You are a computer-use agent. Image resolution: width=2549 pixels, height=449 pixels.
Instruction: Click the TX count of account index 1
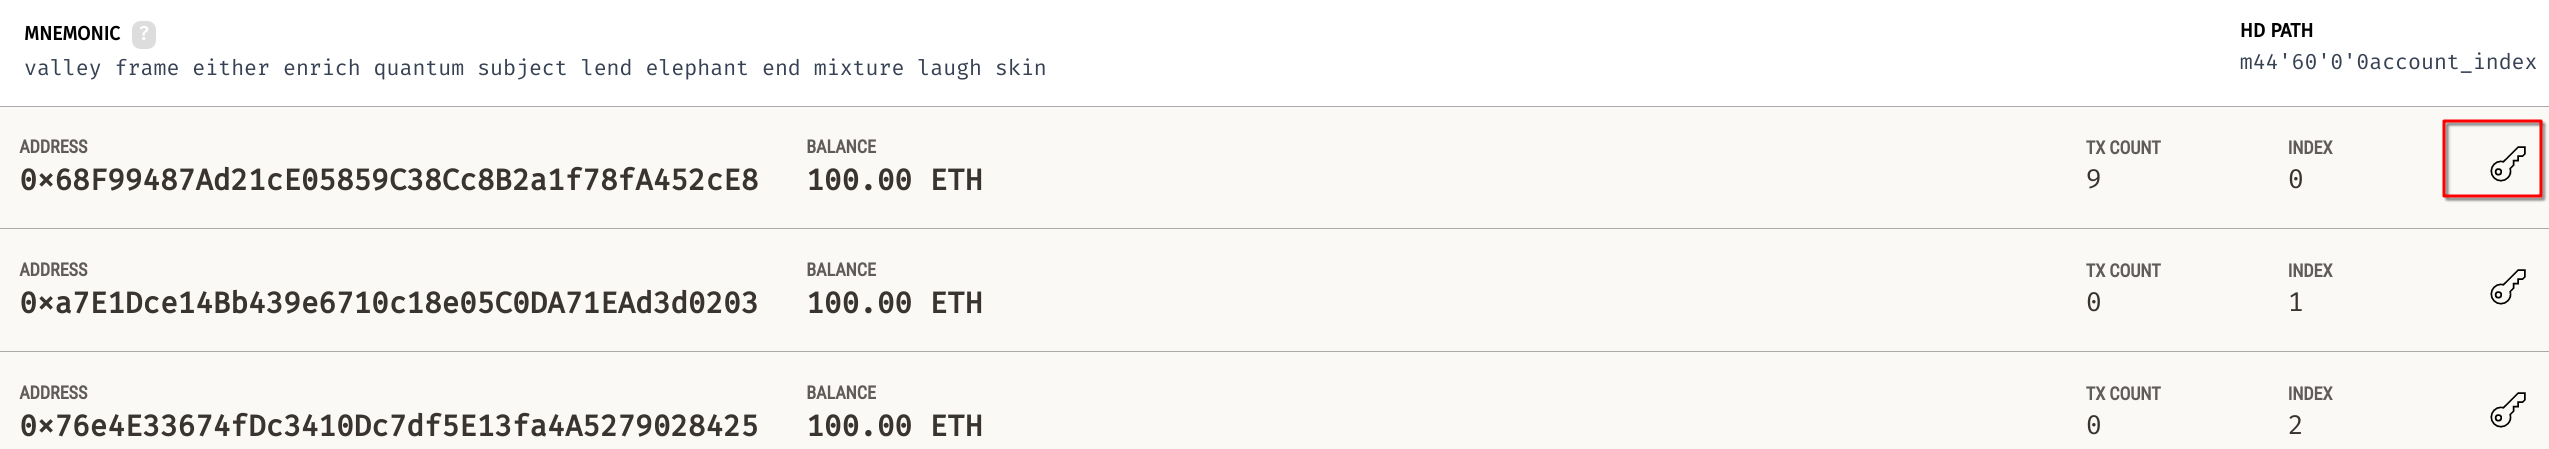coord(2093,303)
